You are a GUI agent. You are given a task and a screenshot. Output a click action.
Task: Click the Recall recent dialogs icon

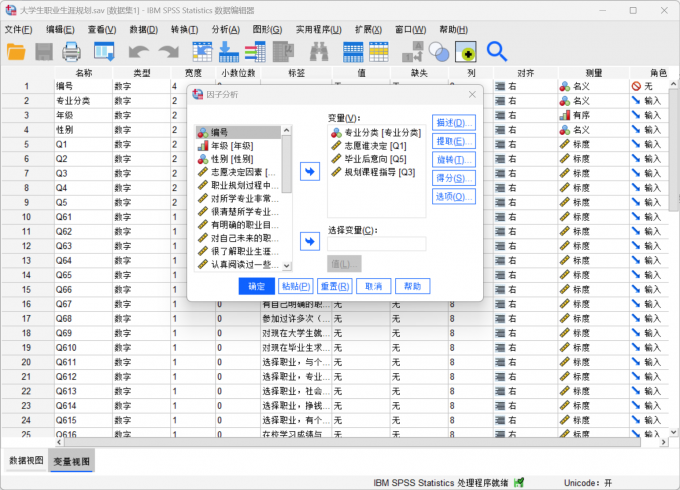(x=109, y=51)
